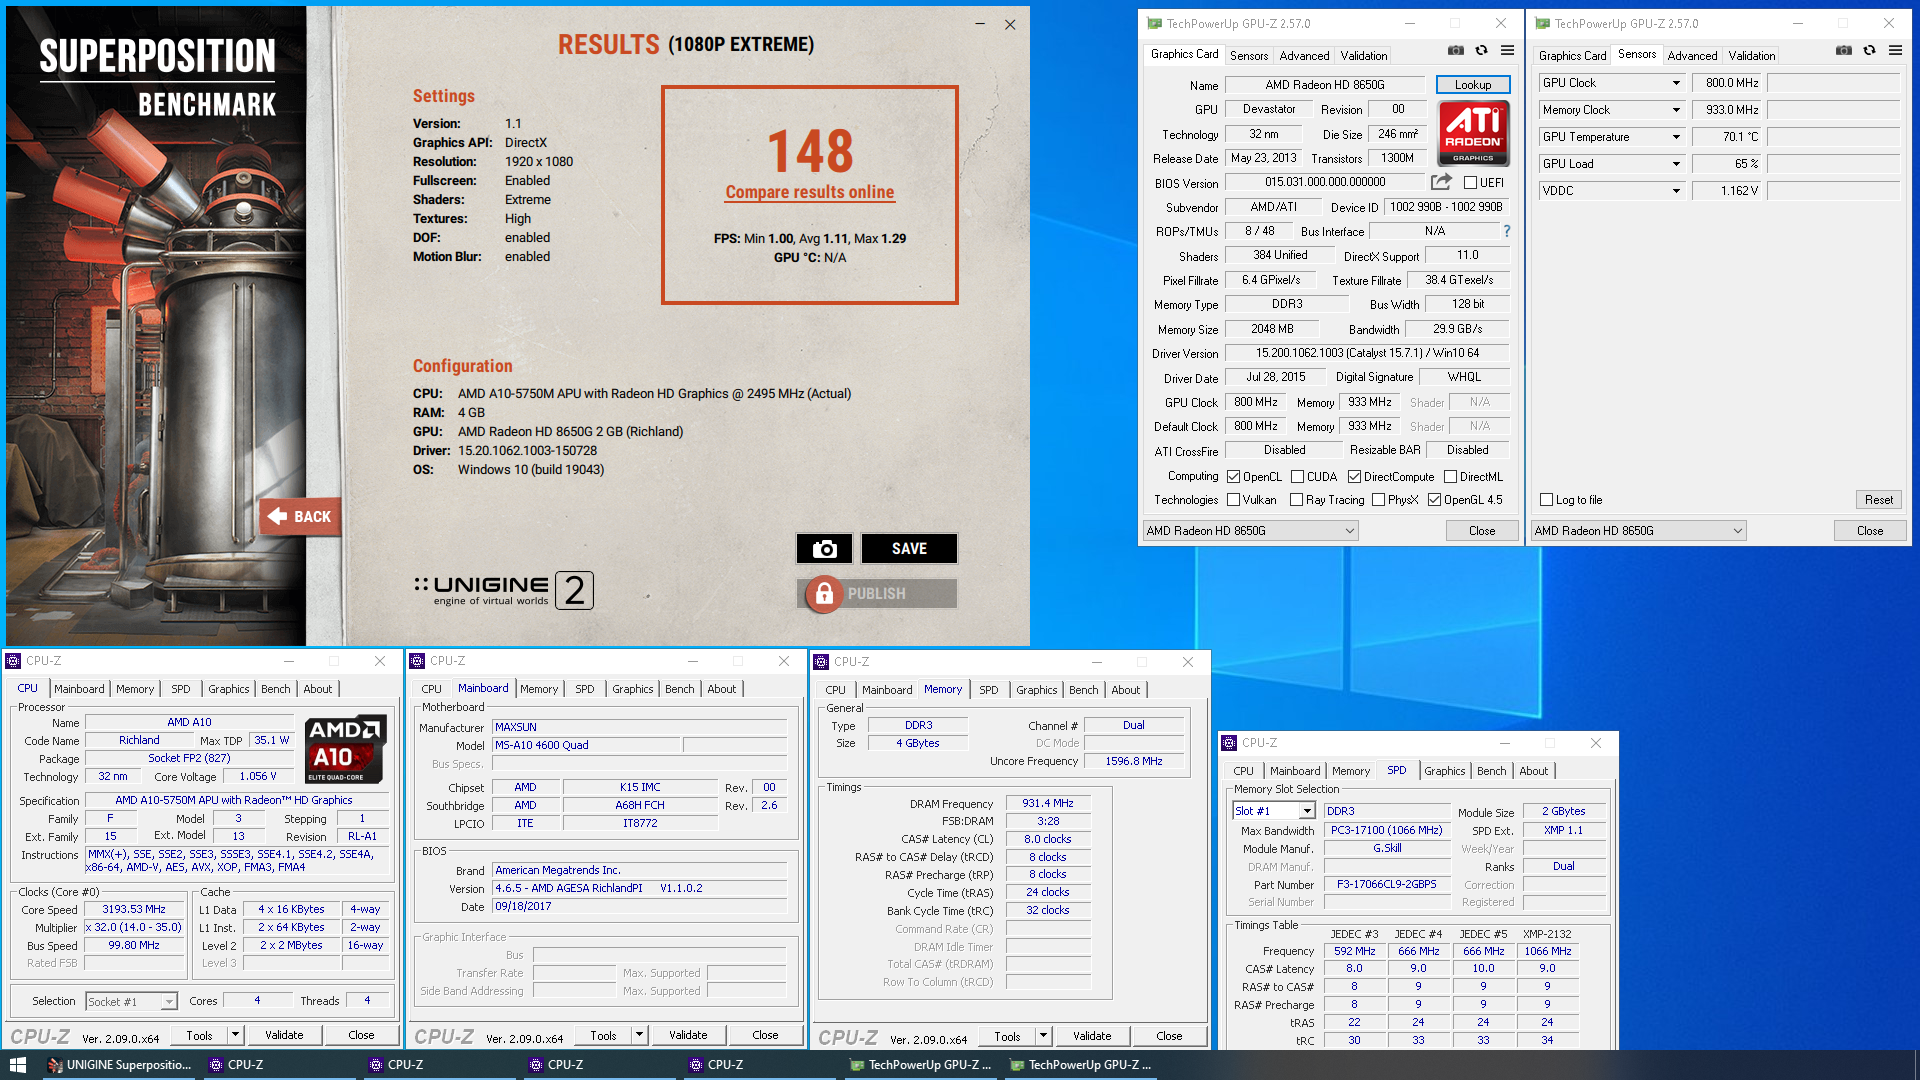Open the VDDC sensor dropdown
This screenshot has width=1920, height=1080.
click(x=1676, y=191)
